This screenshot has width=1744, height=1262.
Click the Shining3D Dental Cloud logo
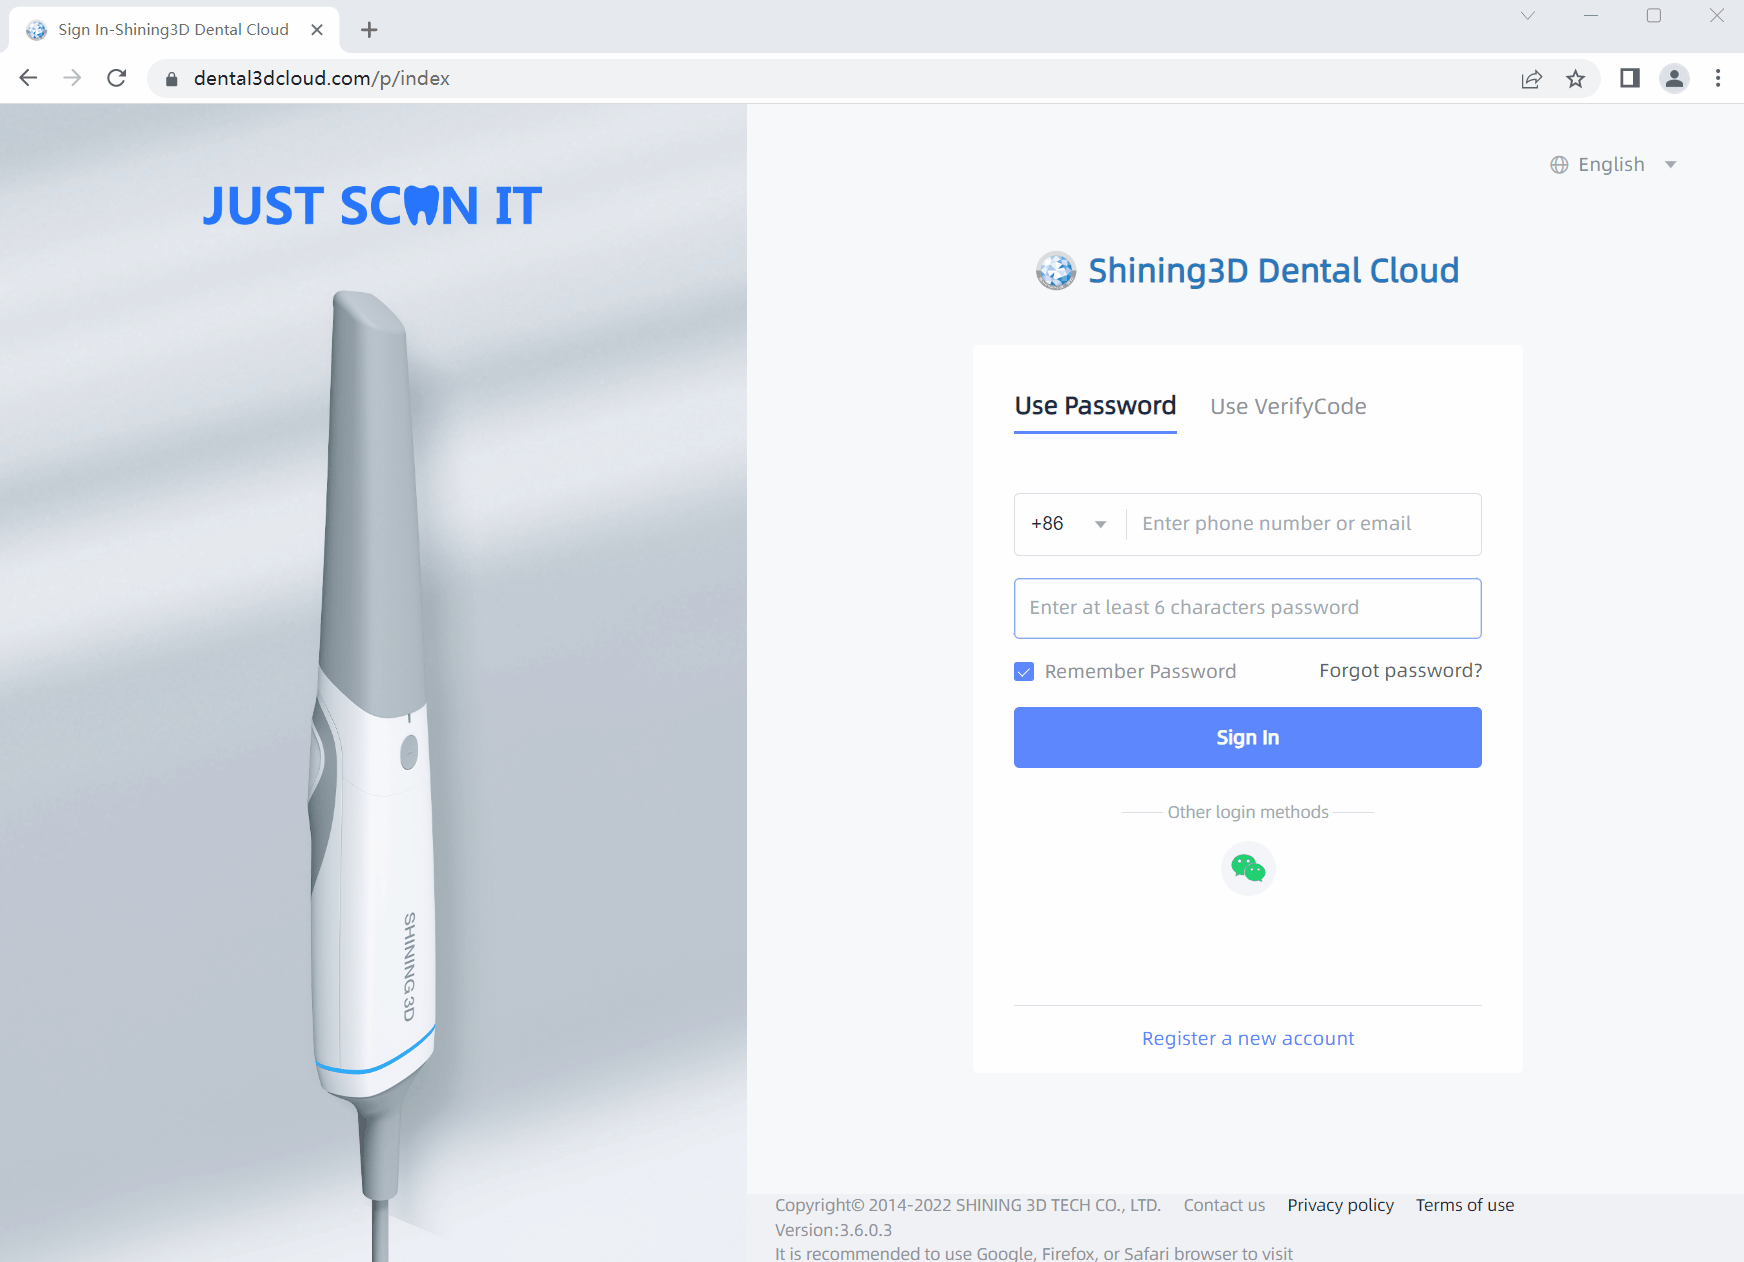tap(1248, 270)
